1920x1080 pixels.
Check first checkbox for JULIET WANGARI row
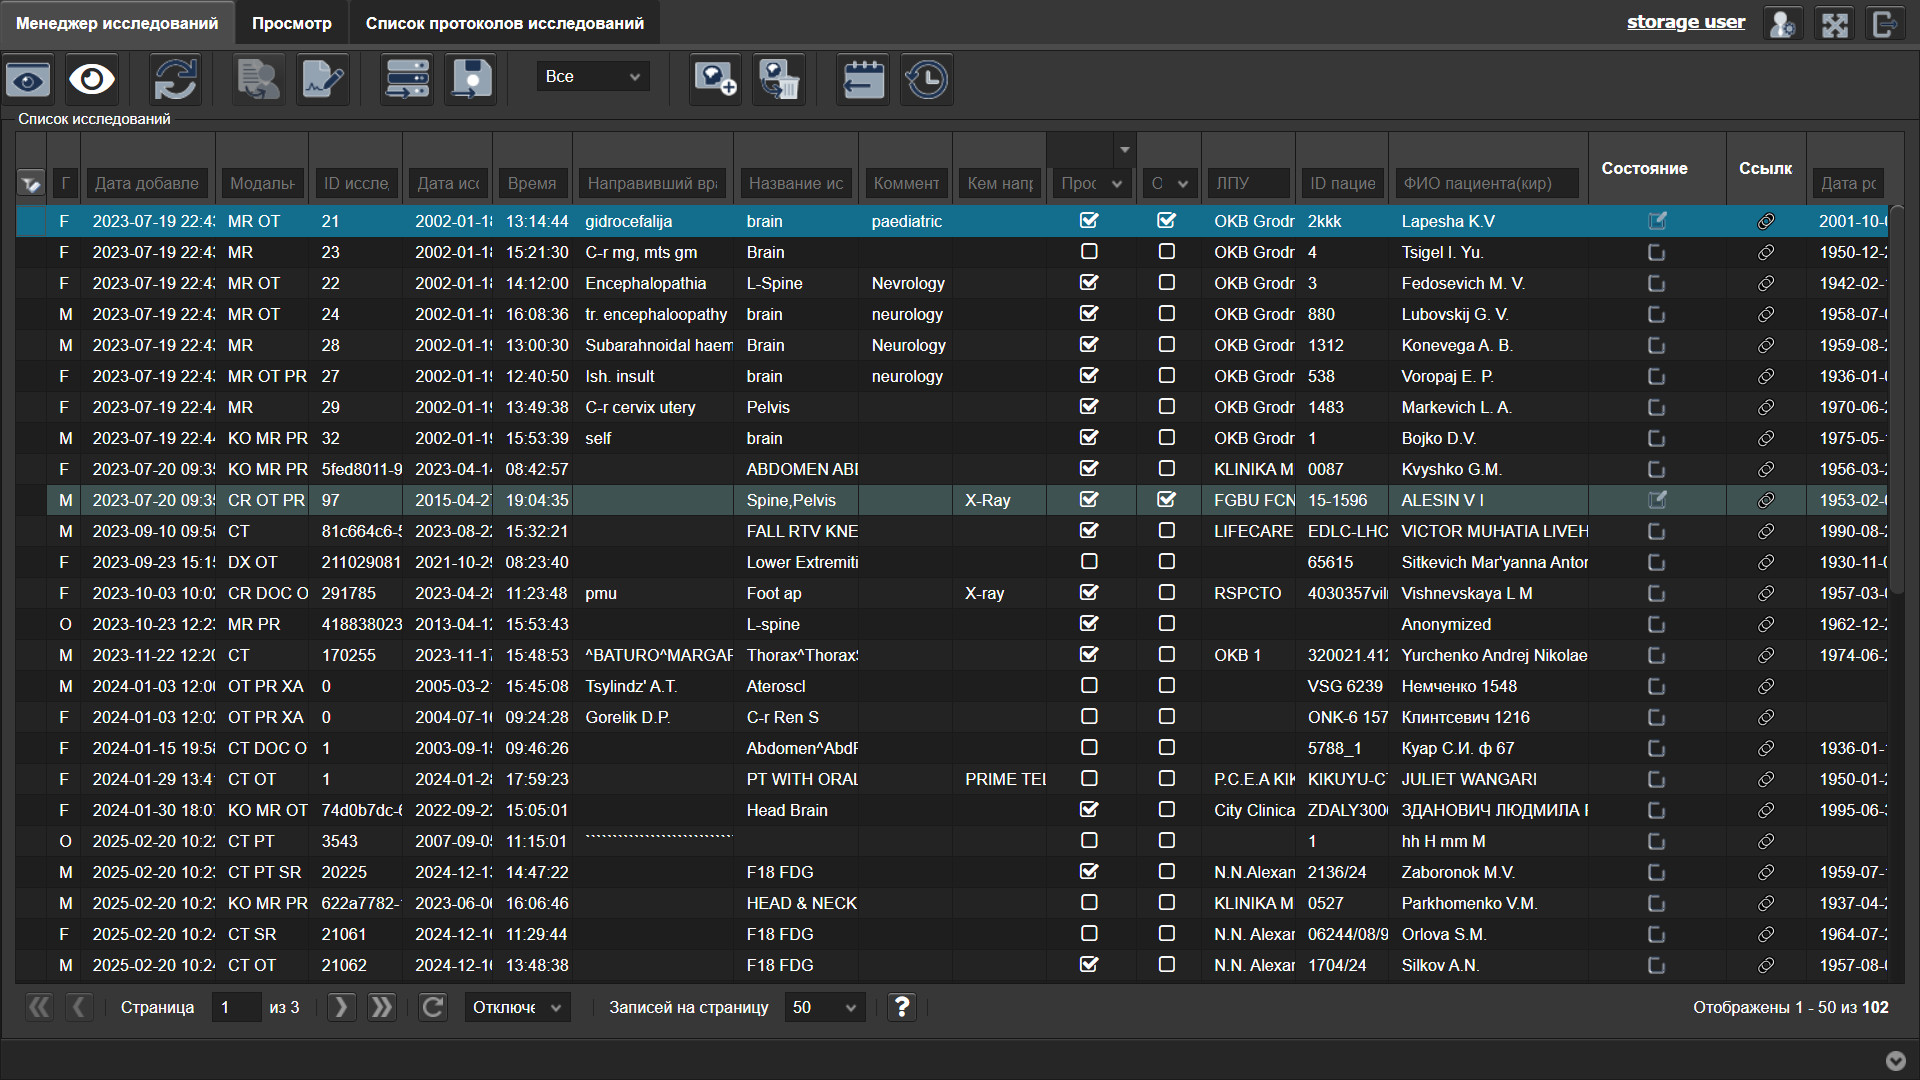click(1089, 779)
